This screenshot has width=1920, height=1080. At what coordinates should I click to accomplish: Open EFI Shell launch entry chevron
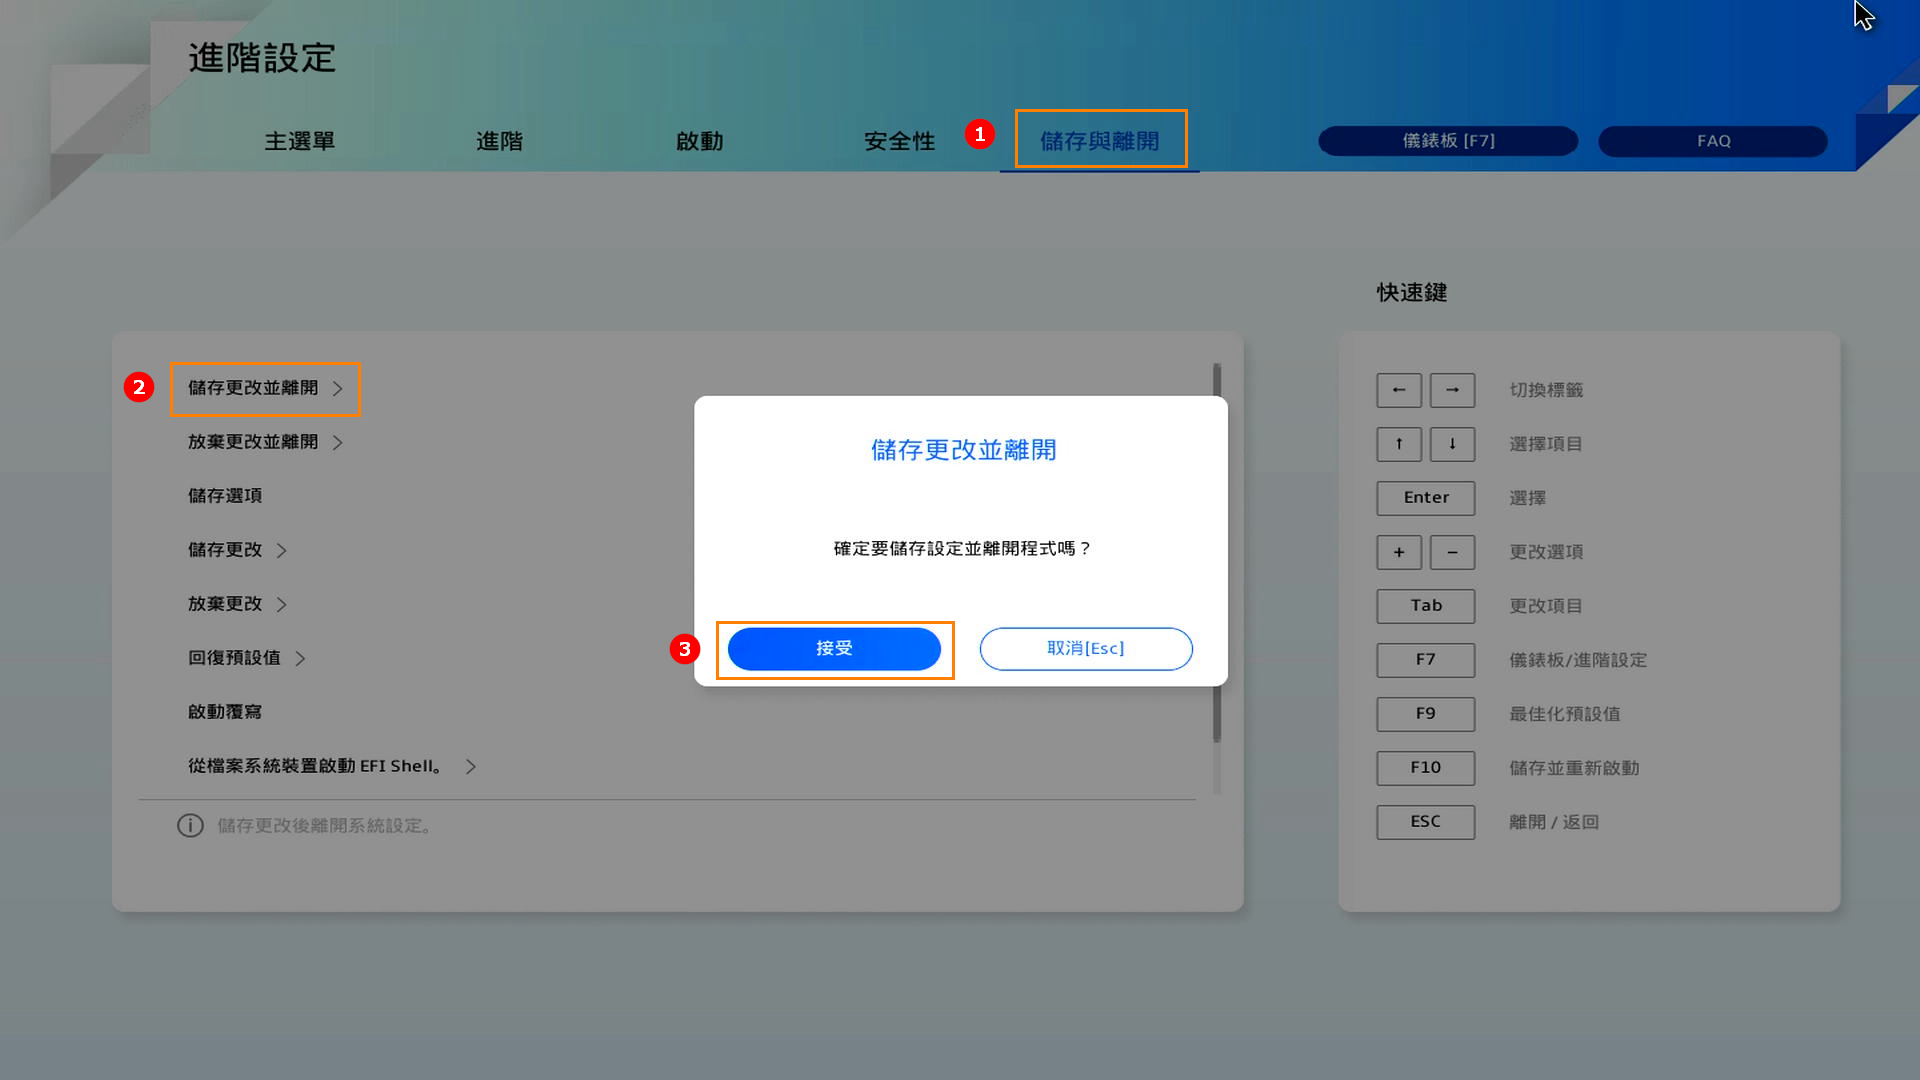point(471,767)
